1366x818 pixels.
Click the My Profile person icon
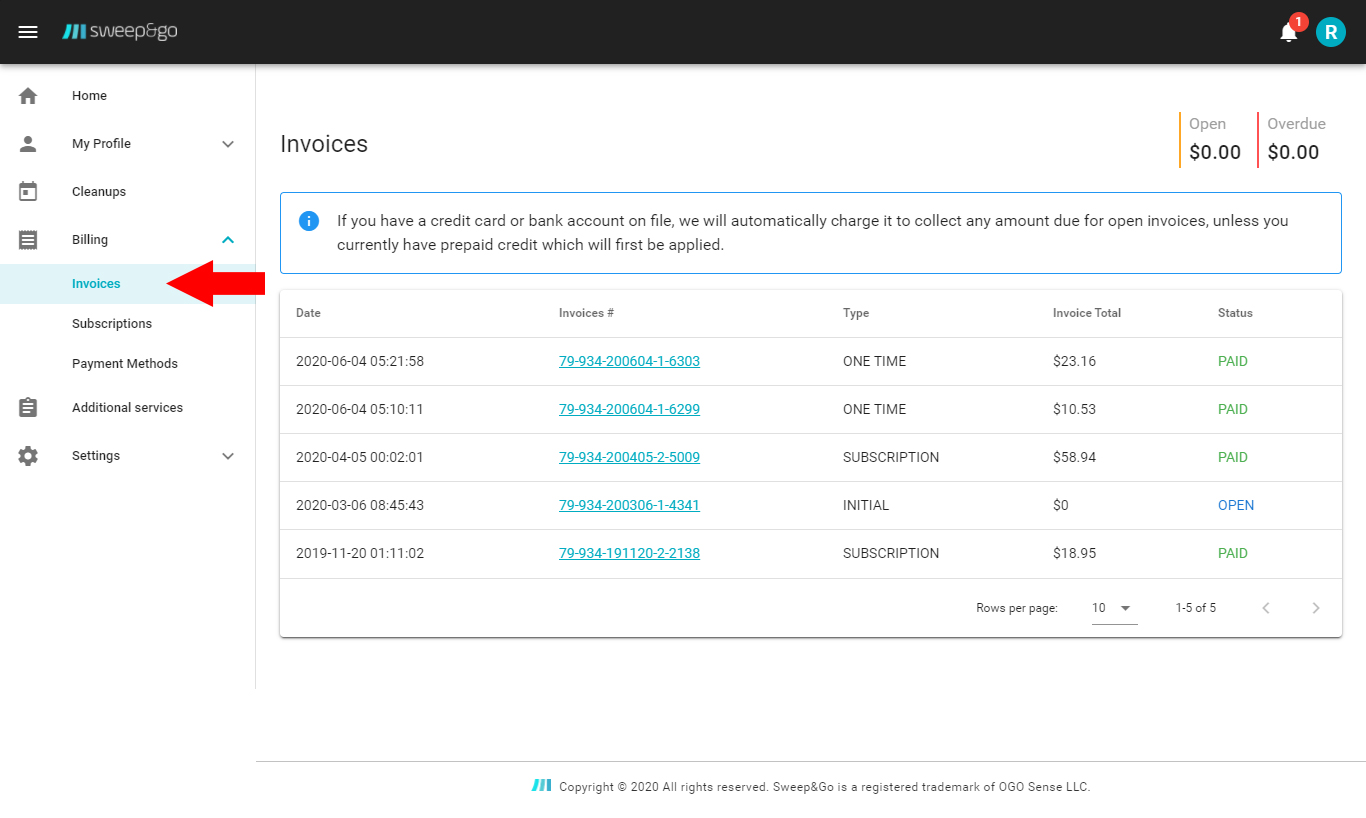(x=28, y=144)
